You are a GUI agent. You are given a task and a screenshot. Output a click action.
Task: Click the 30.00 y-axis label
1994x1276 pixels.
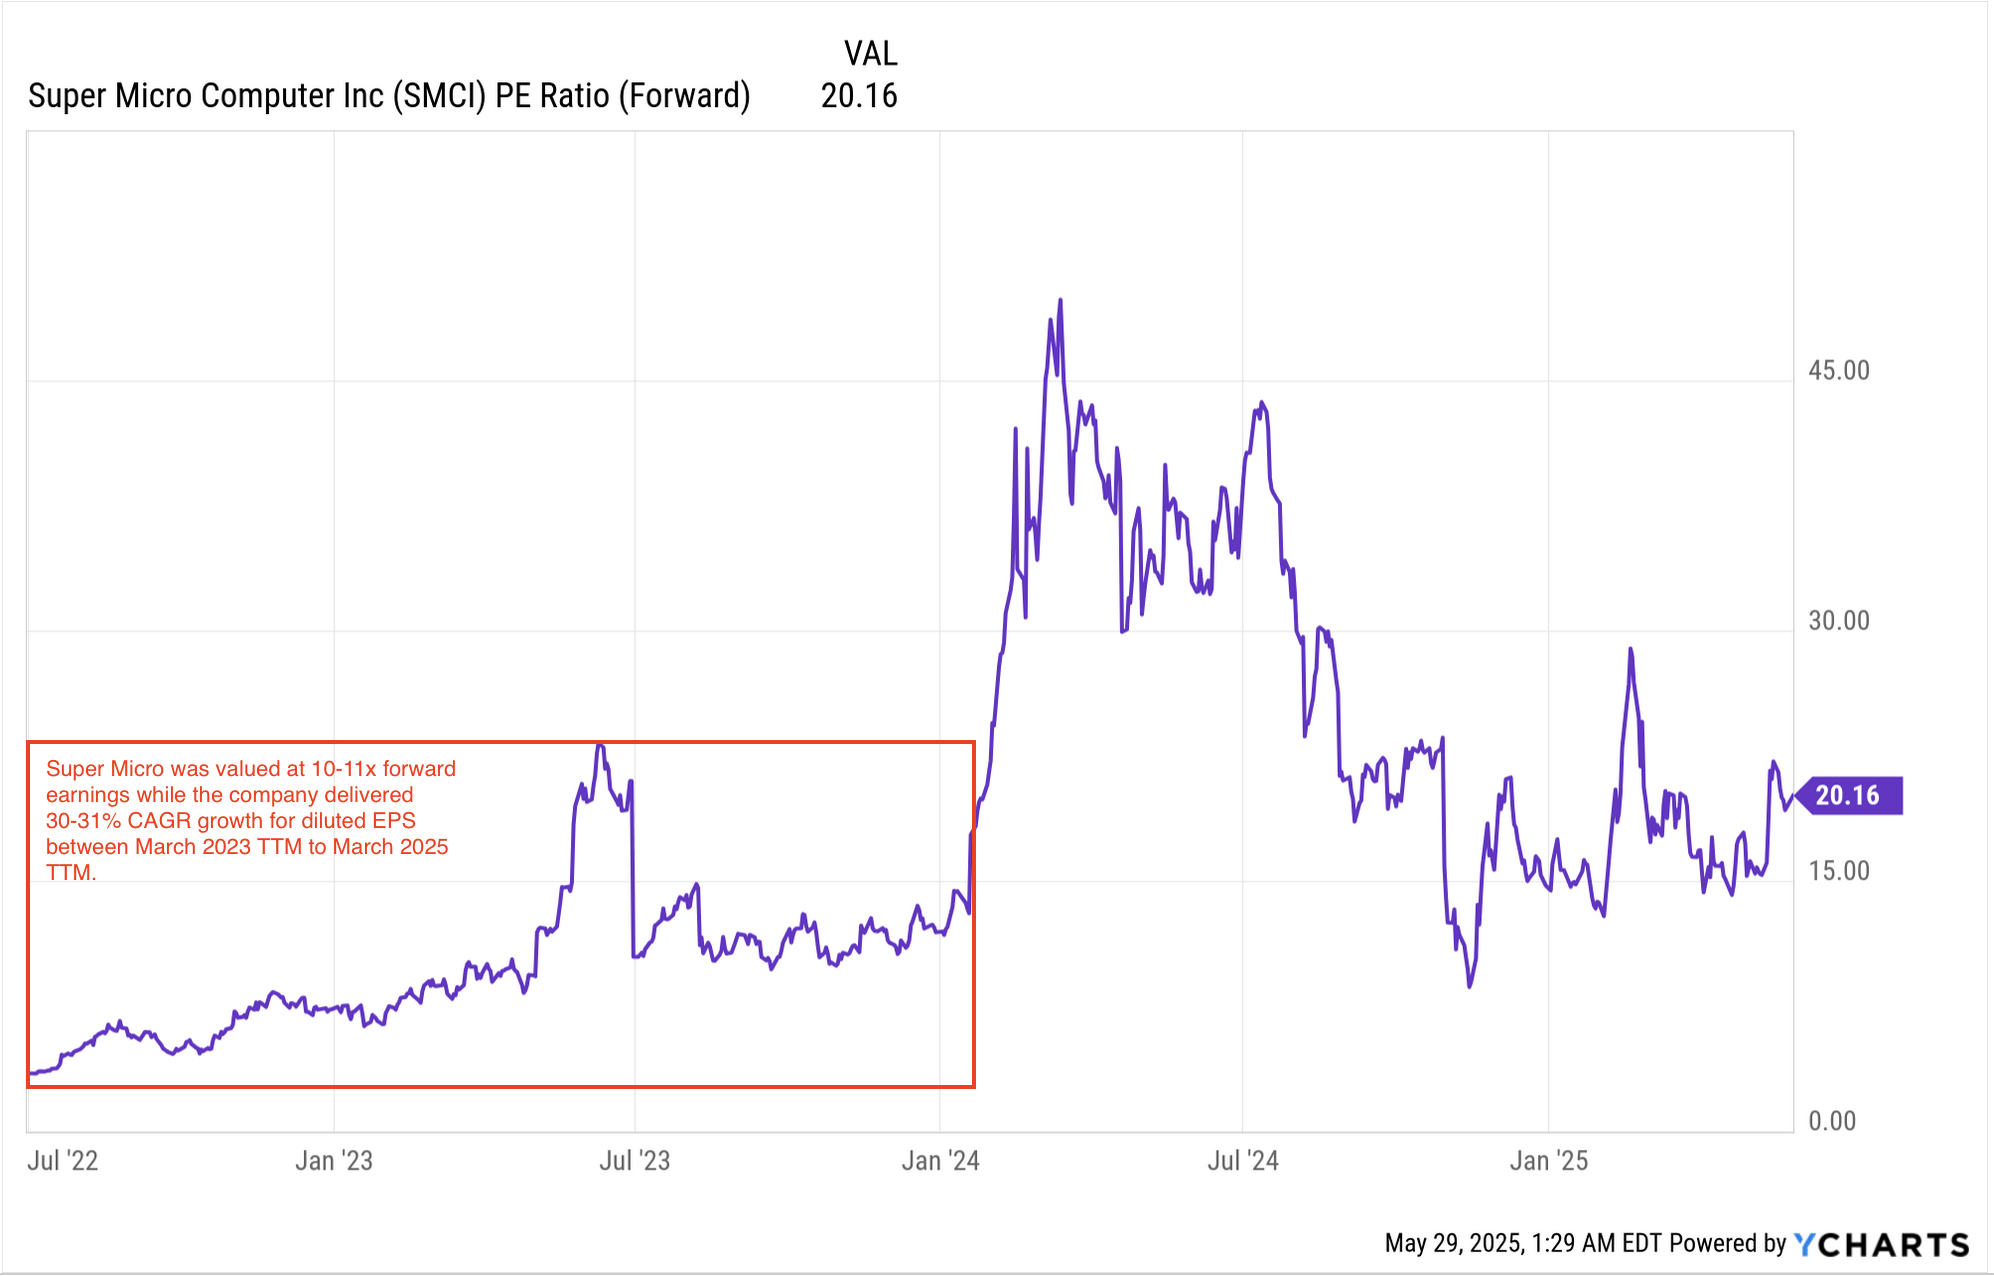point(1838,620)
